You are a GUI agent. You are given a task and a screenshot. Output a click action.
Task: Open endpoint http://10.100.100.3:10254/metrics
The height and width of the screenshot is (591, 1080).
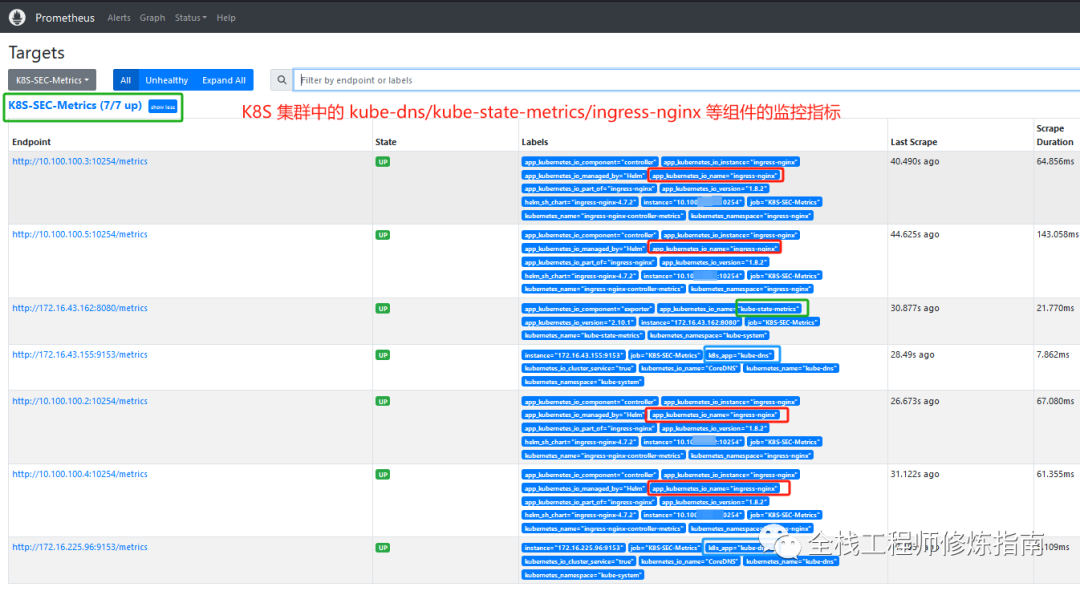point(80,161)
